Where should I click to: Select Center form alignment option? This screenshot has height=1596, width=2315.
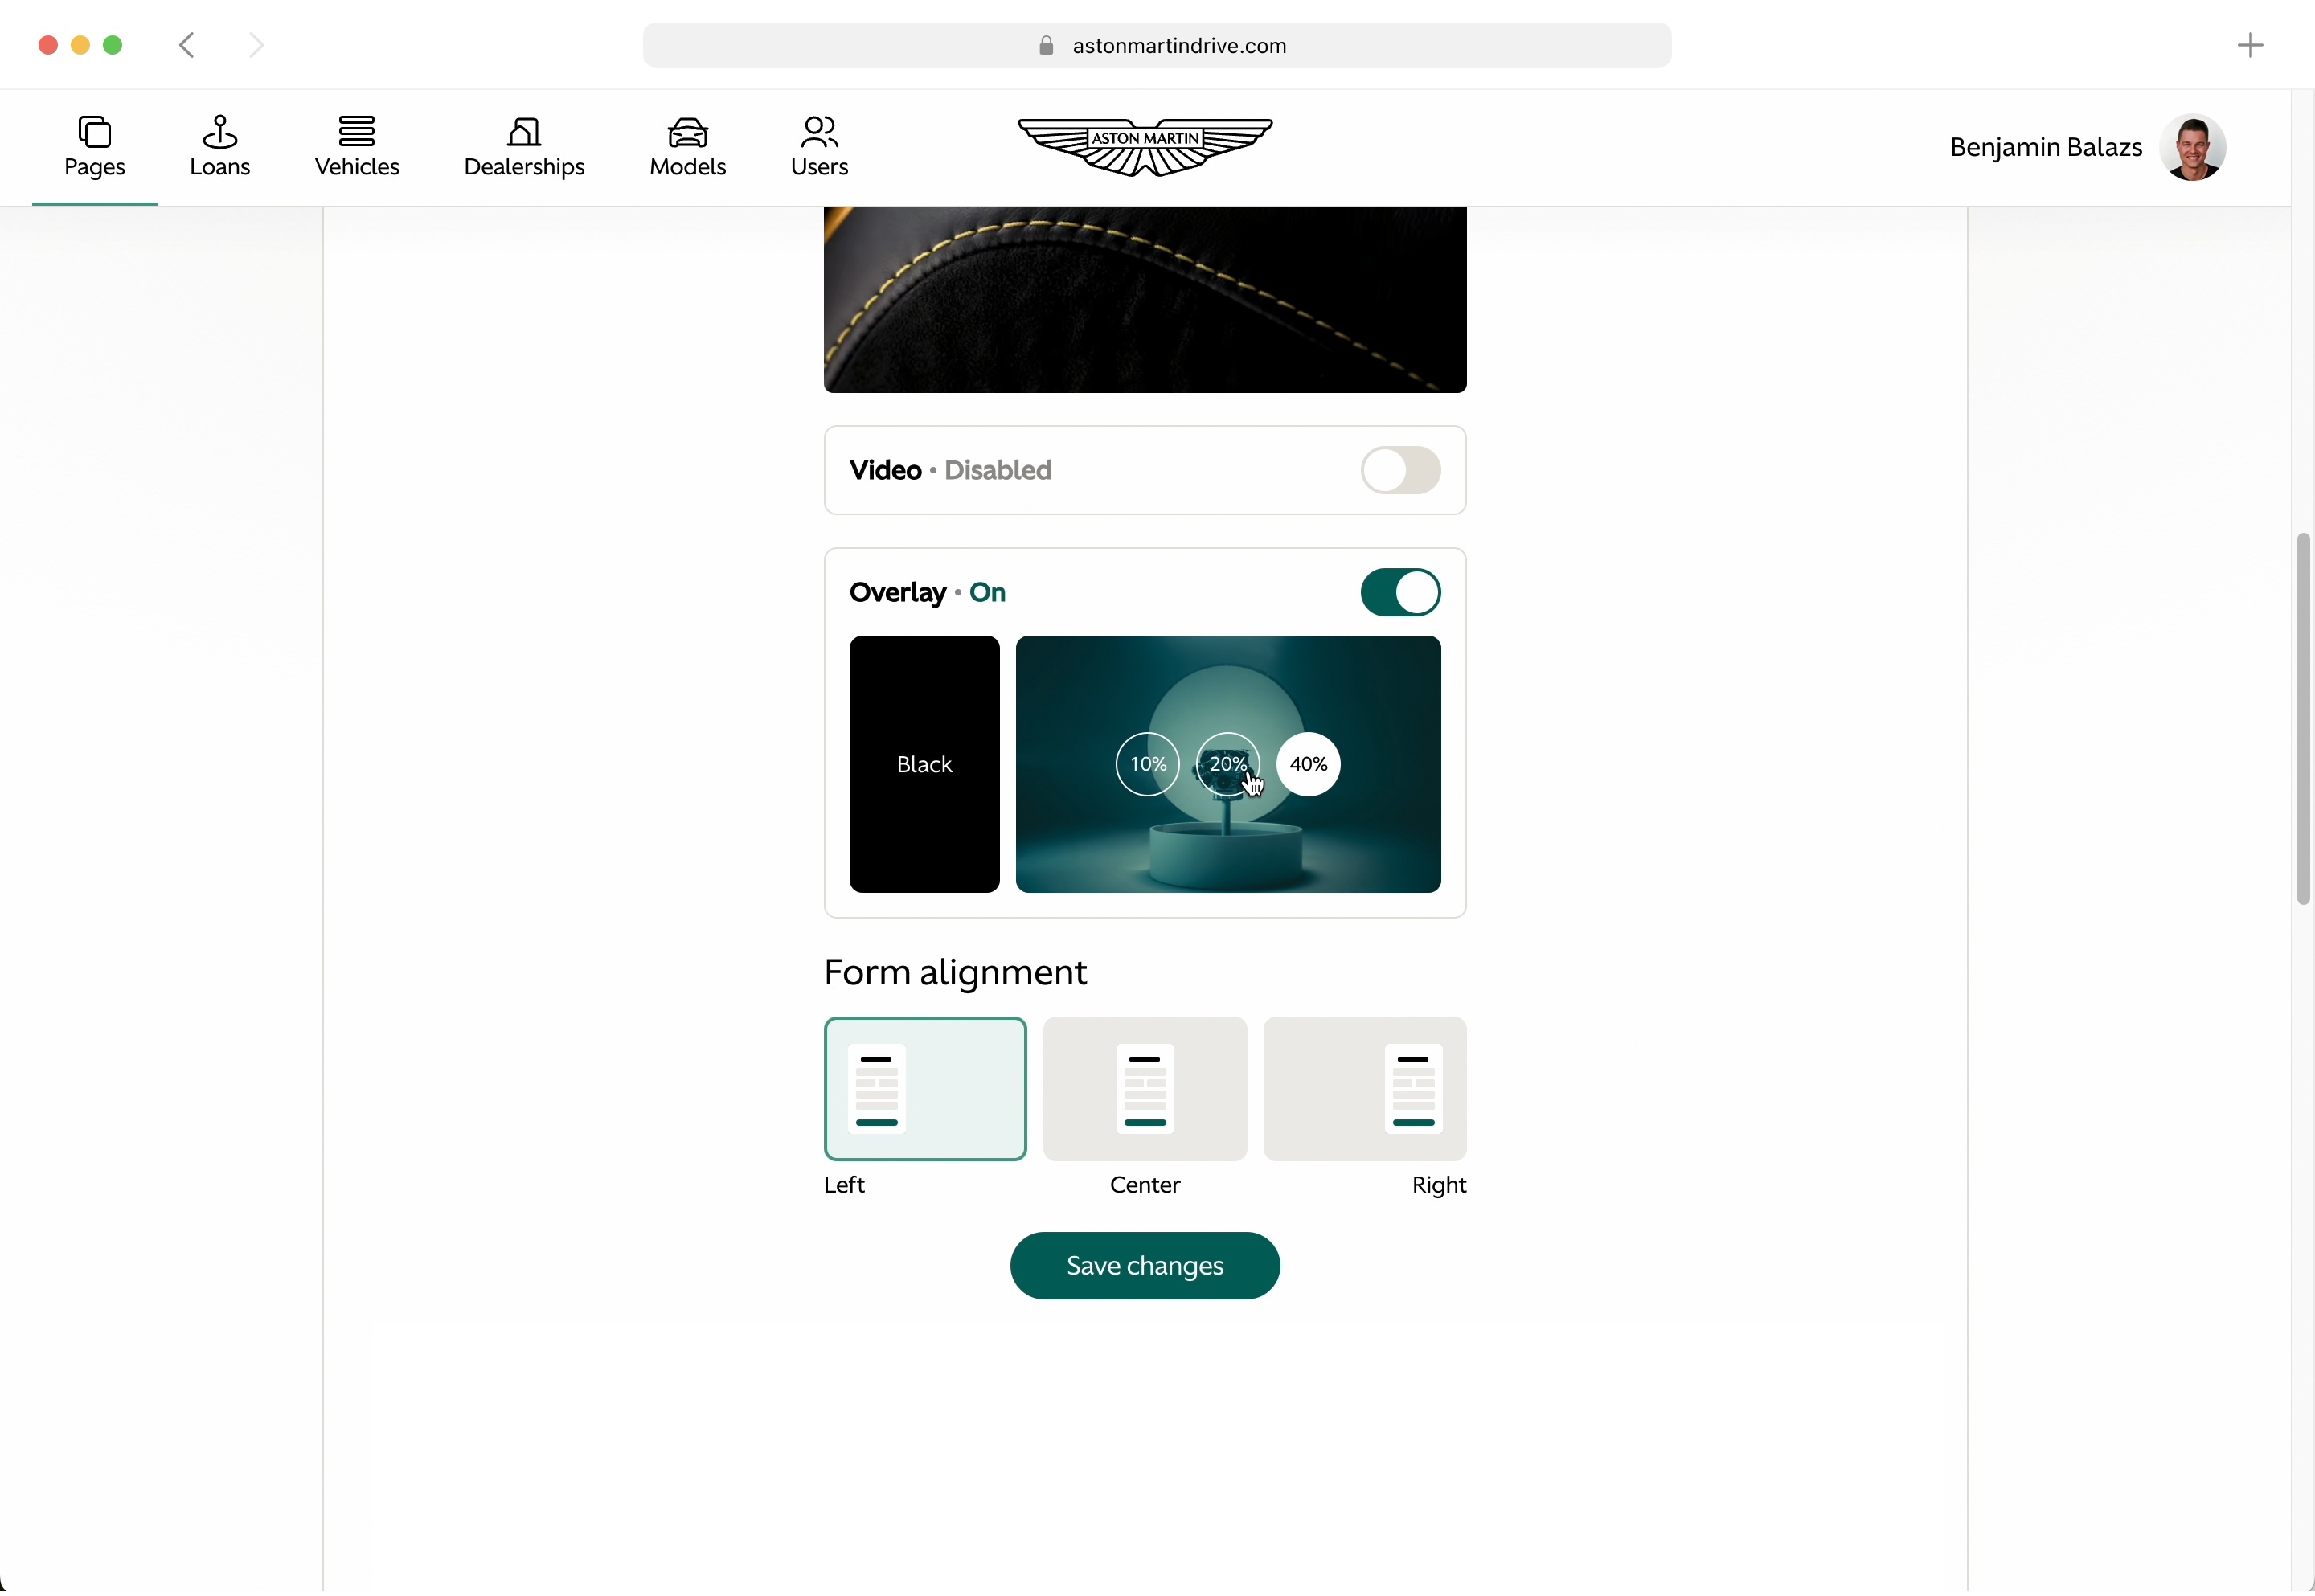(x=1144, y=1090)
